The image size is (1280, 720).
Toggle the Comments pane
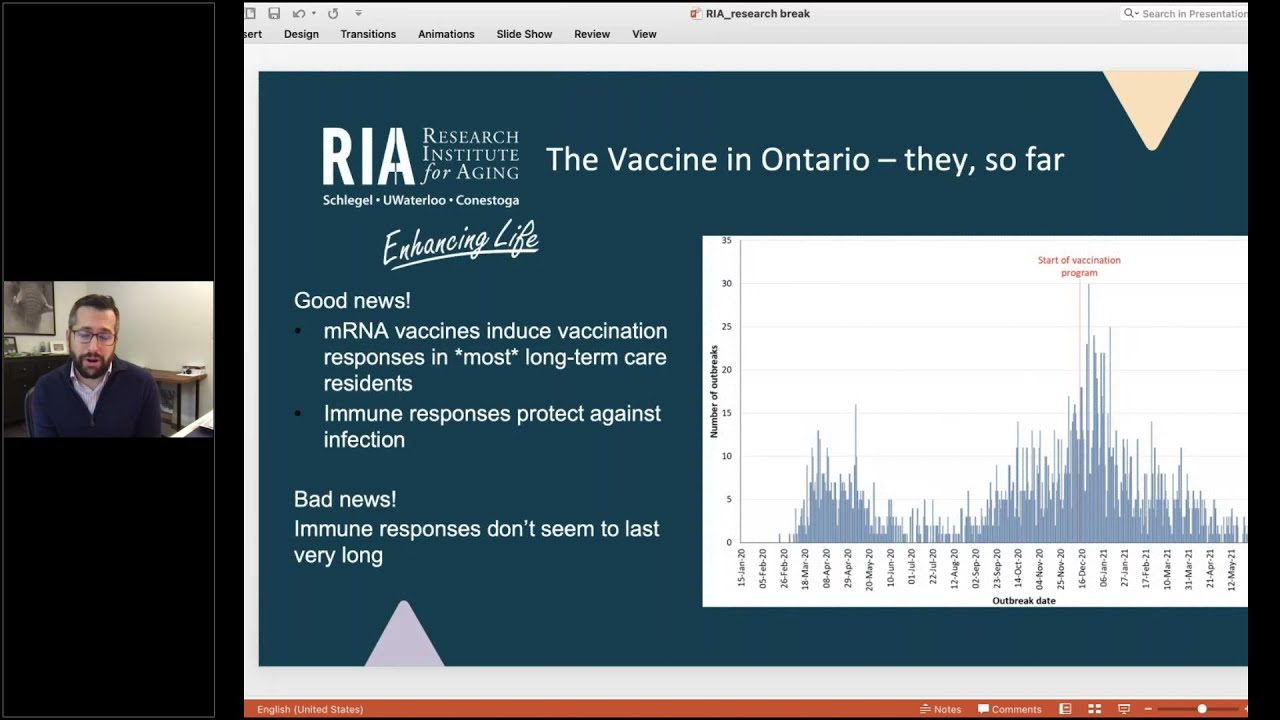(1009, 709)
